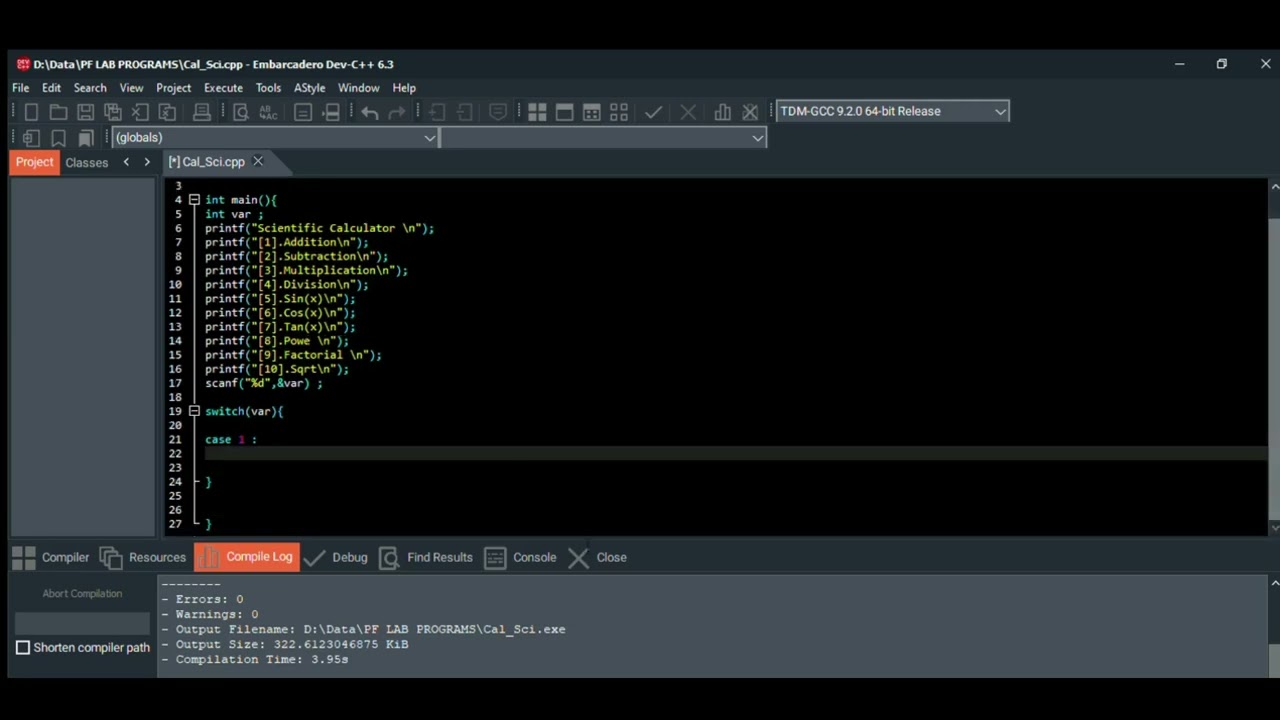
Task: Open the Project menu
Action: pos(173,88)
